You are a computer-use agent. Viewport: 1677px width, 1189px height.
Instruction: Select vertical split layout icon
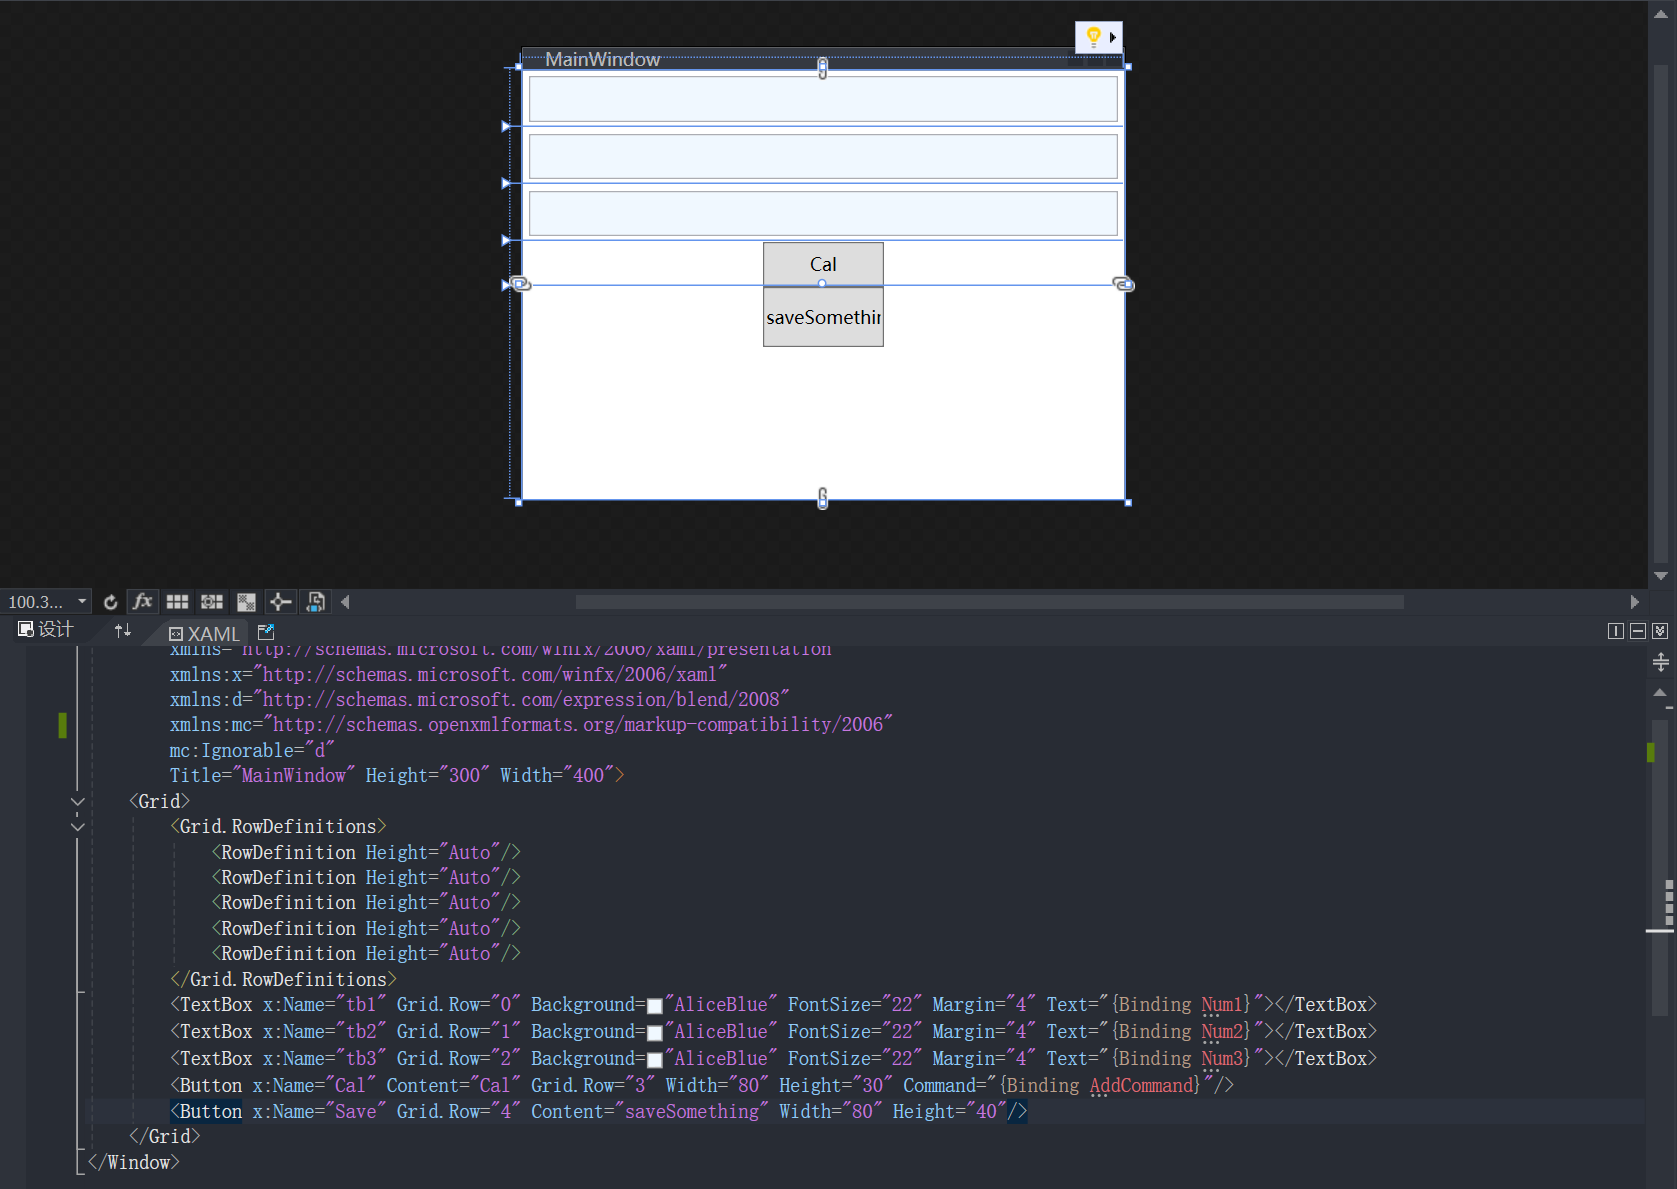click(1615, 631)
